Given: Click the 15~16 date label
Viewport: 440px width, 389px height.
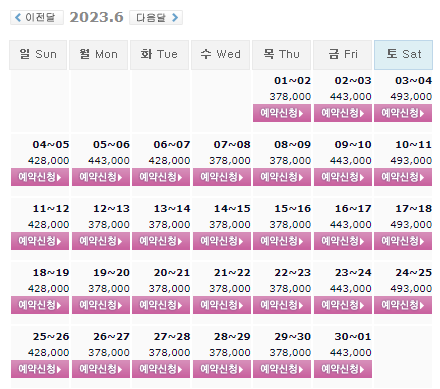Looking at the screenshot, I should pyautogui.click(x=292, y=209).
